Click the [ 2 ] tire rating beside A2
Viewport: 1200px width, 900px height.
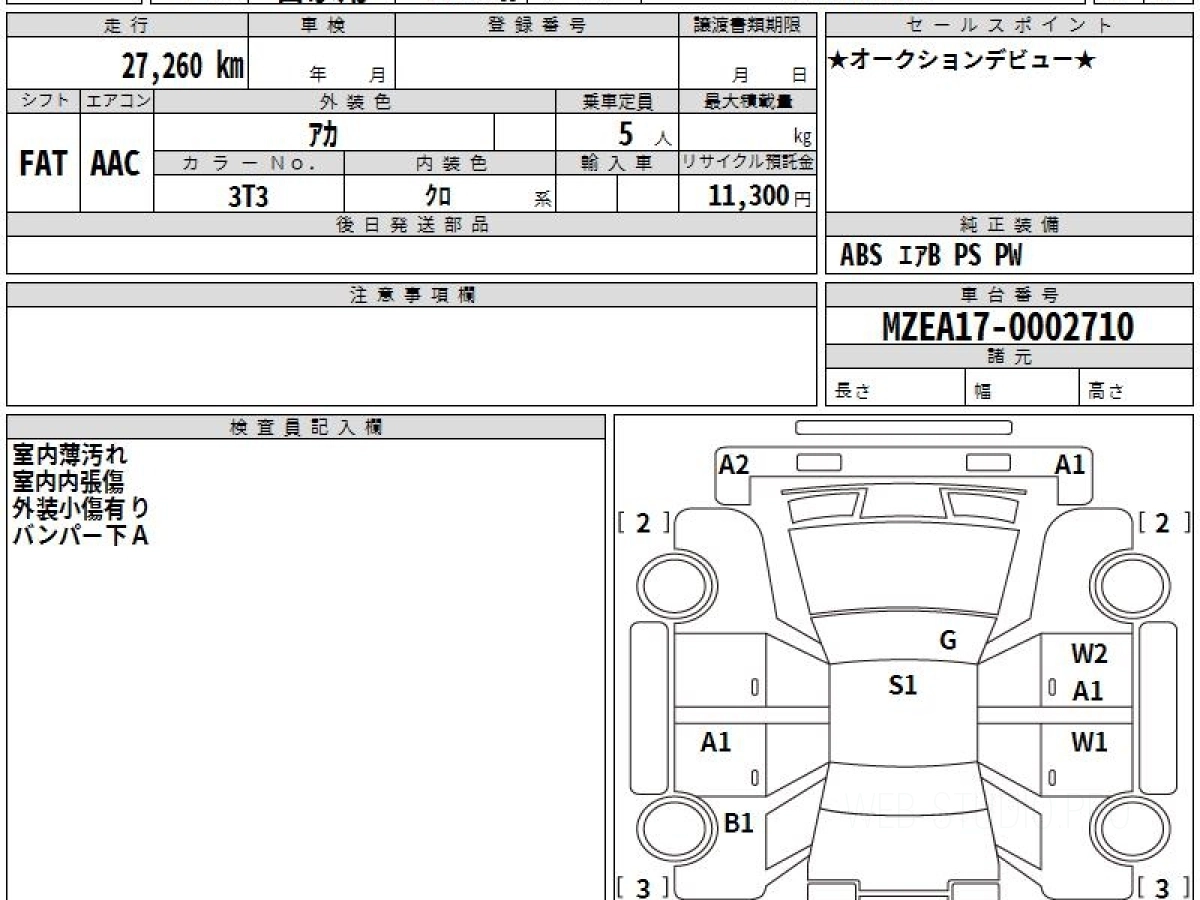pyautogui.click(x=644, y=523)
